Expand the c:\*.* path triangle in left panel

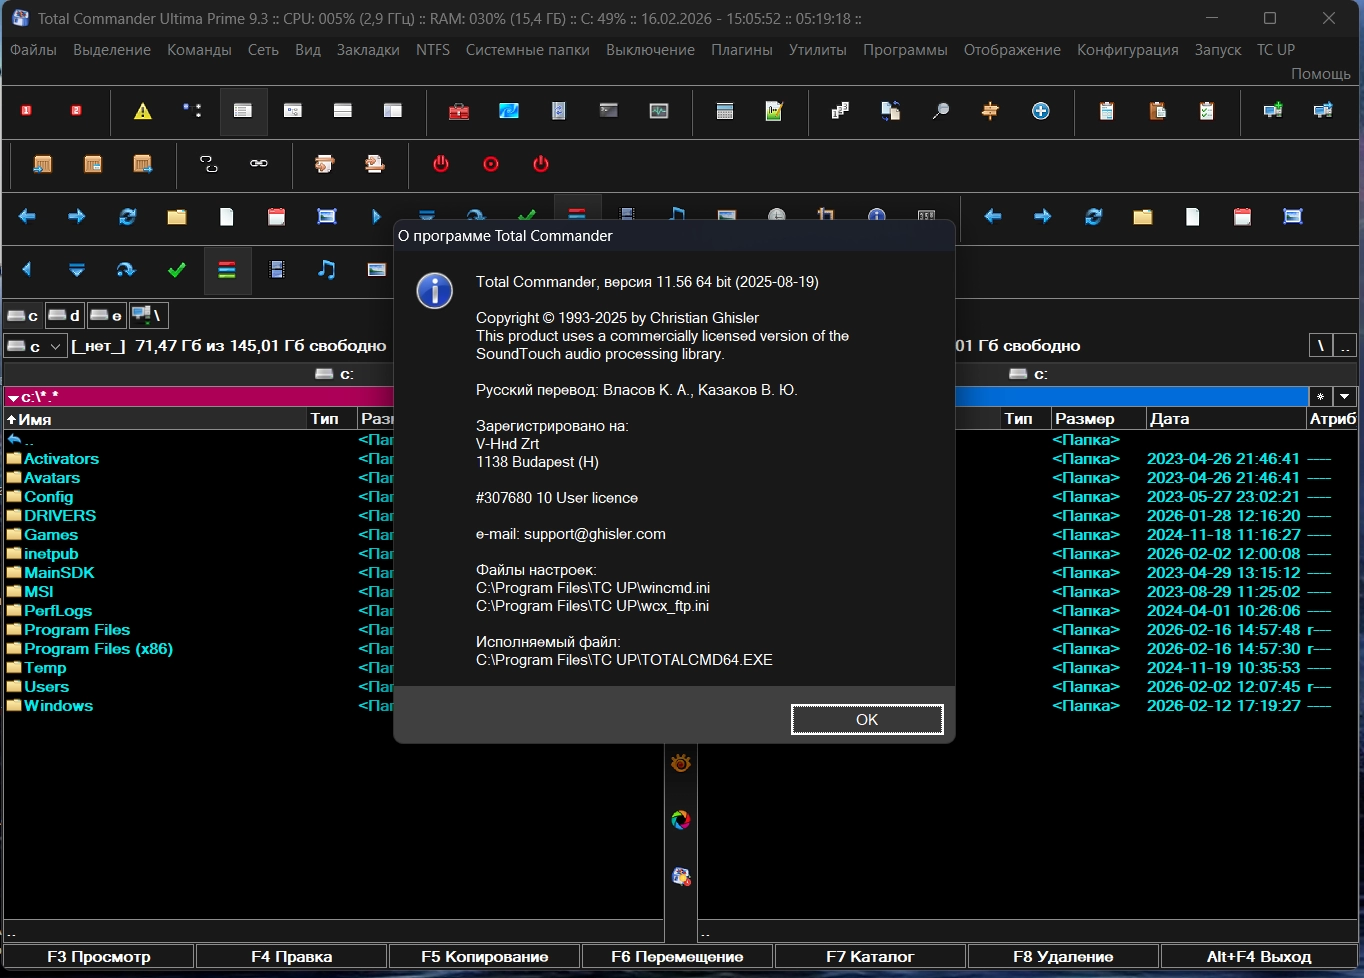click(13, 398)
